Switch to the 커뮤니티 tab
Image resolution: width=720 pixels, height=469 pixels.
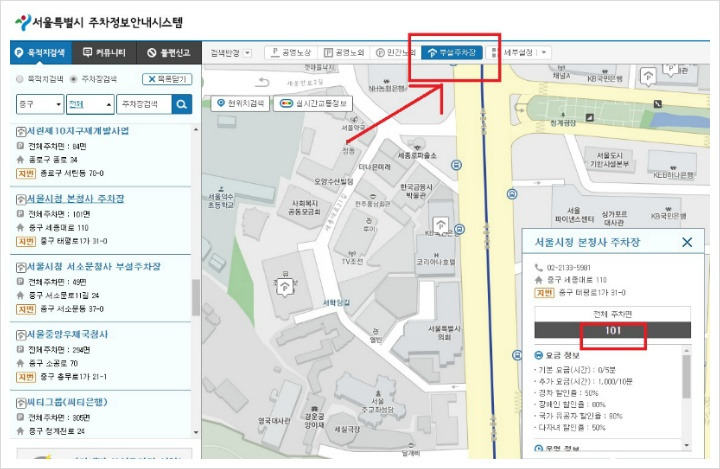coord(104,52)
